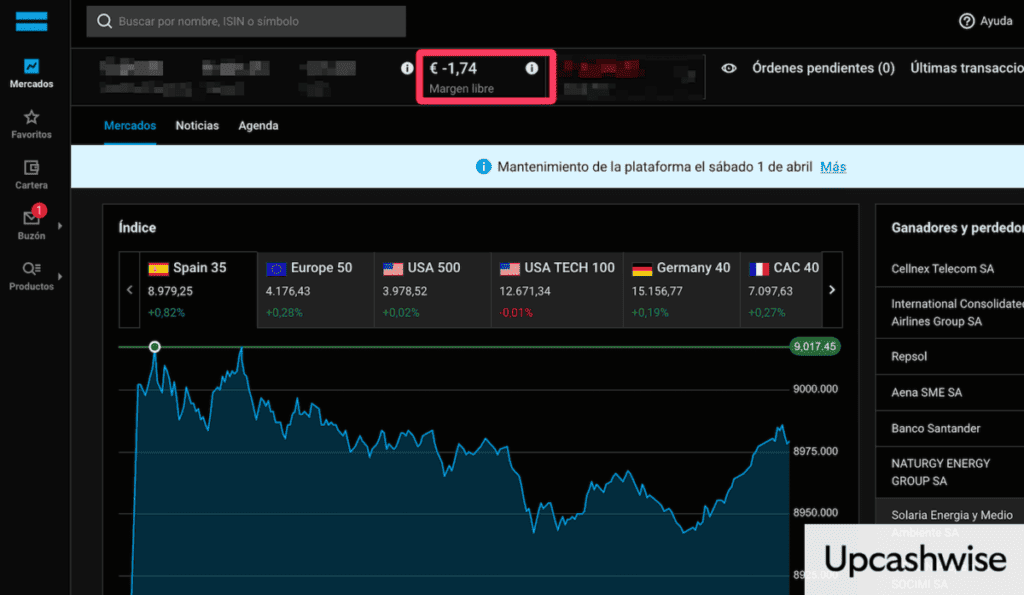This screenshot has height=595, width=1024.
Task: Expand the Buzón submenu arrow
Action: click(60, 226)
